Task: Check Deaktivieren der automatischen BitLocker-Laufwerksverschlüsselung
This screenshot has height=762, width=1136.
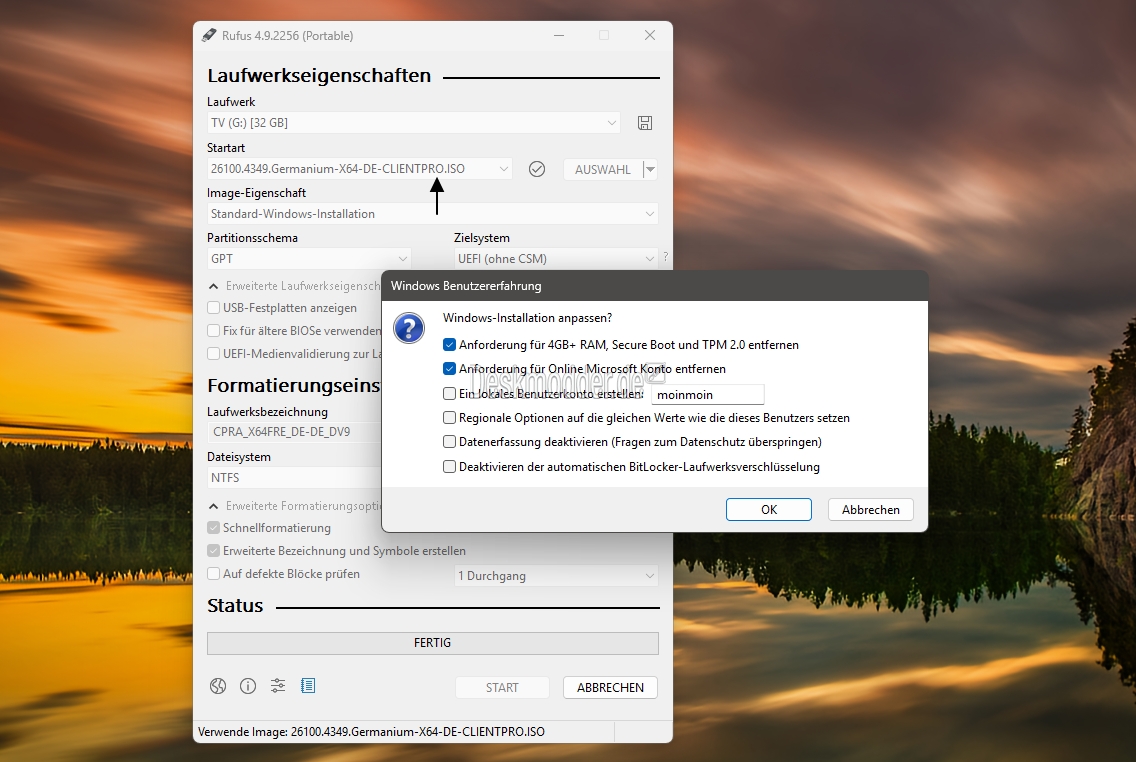Action: pyautogui.click(x=450, y=466)
